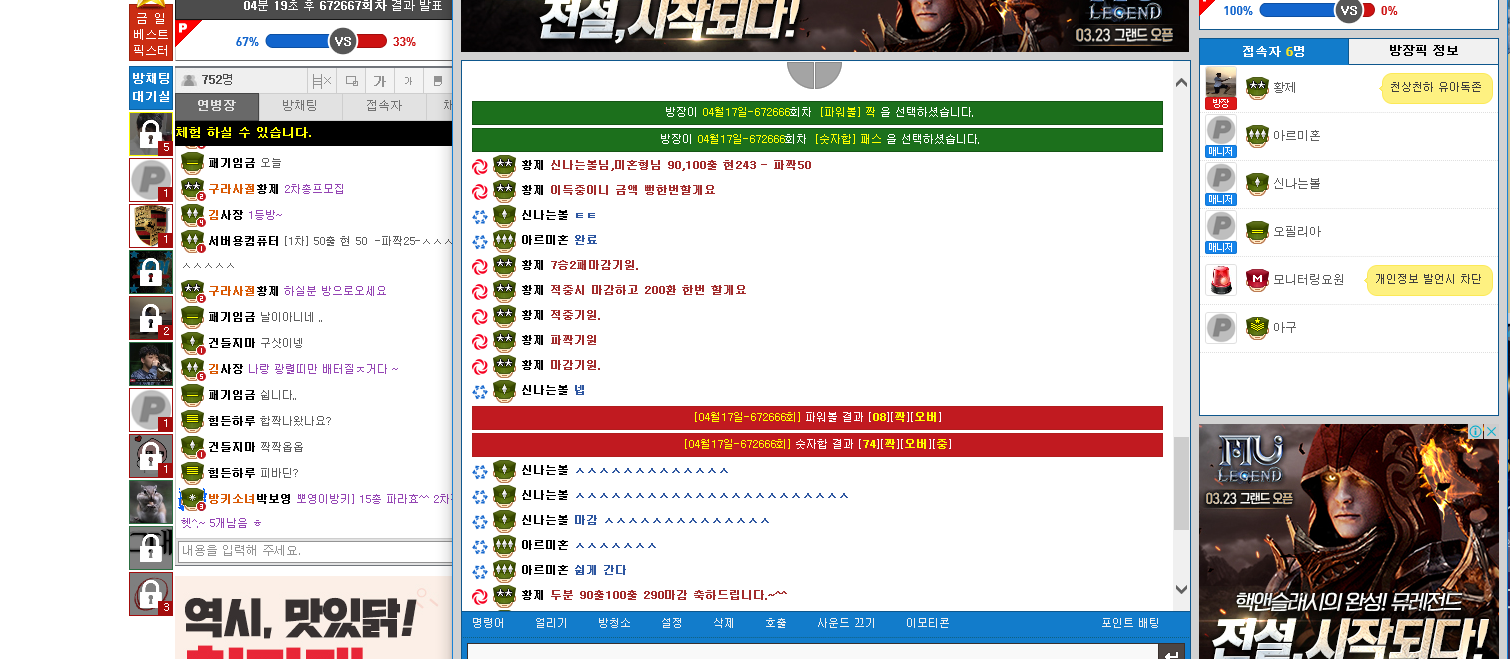Click the send arrow button beside chat input
The image size is (1510, 659).
click(x=1171, y=652)
